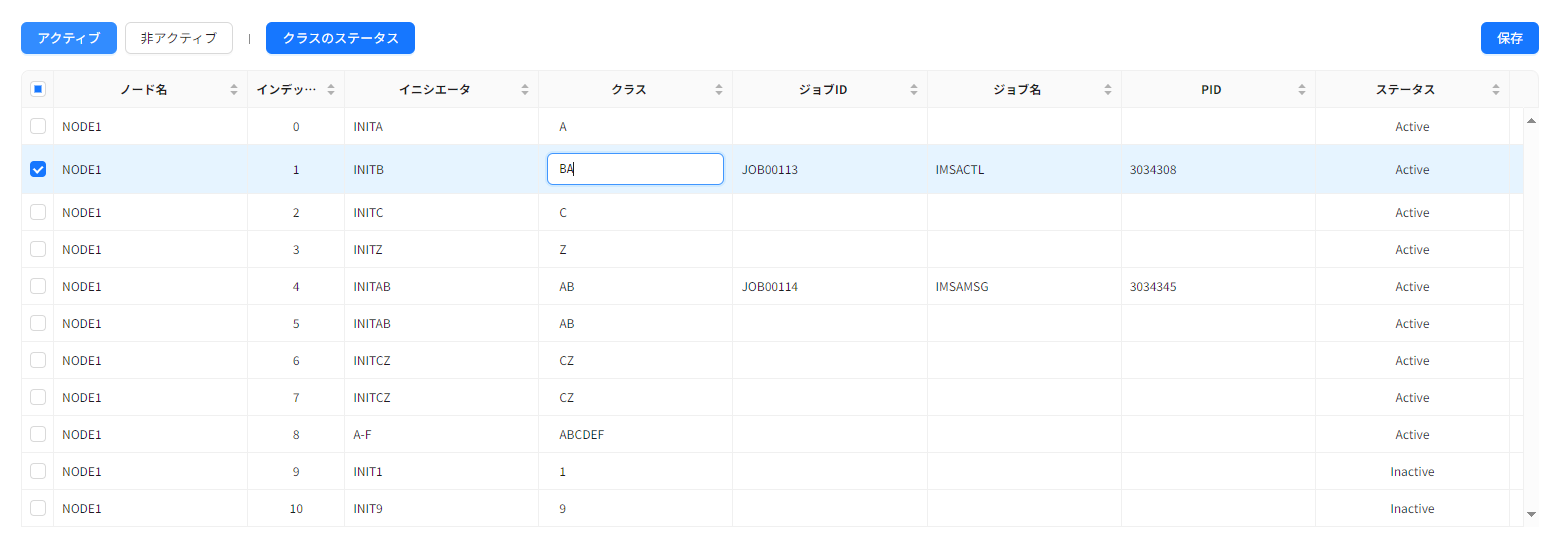Click sort icon in インデックス column header
This screenshot has height=536, width=1555.
click(331, 90)
